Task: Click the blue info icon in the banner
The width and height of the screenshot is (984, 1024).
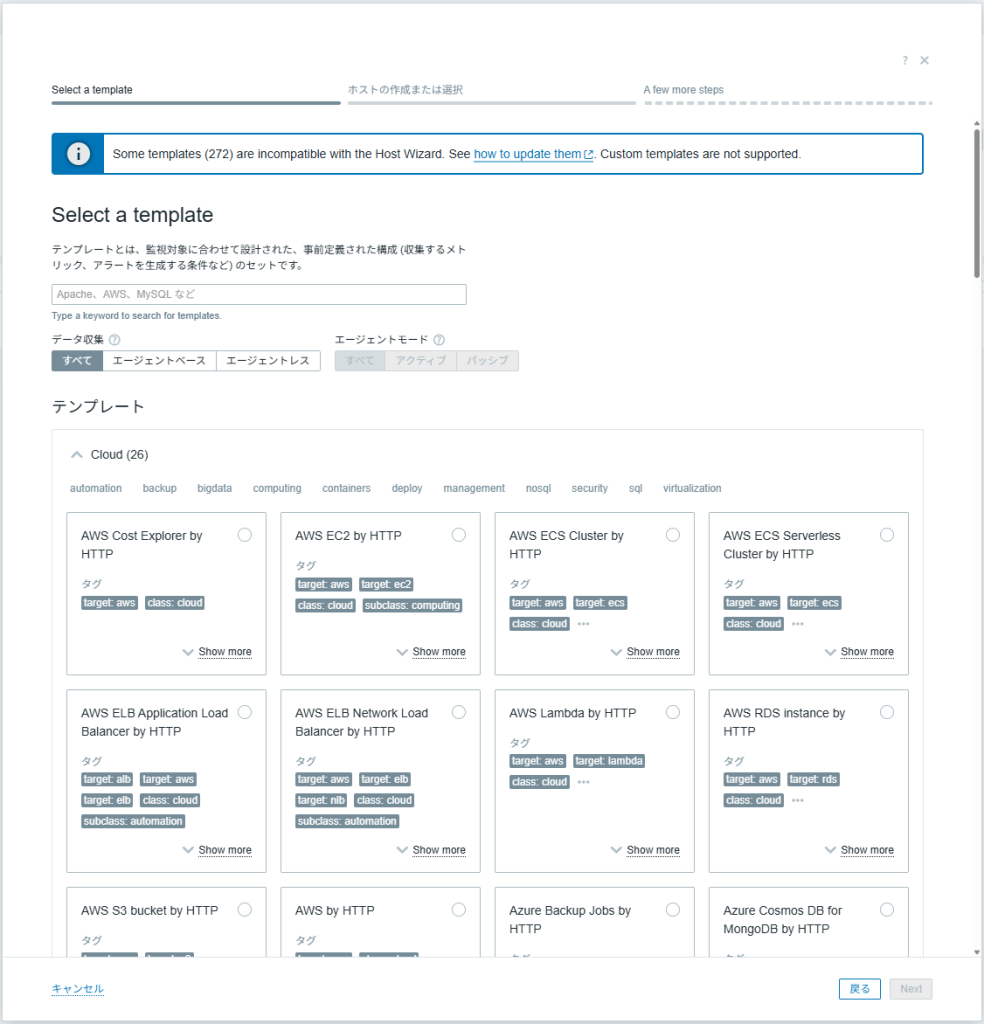Action: tap(78, 154)
